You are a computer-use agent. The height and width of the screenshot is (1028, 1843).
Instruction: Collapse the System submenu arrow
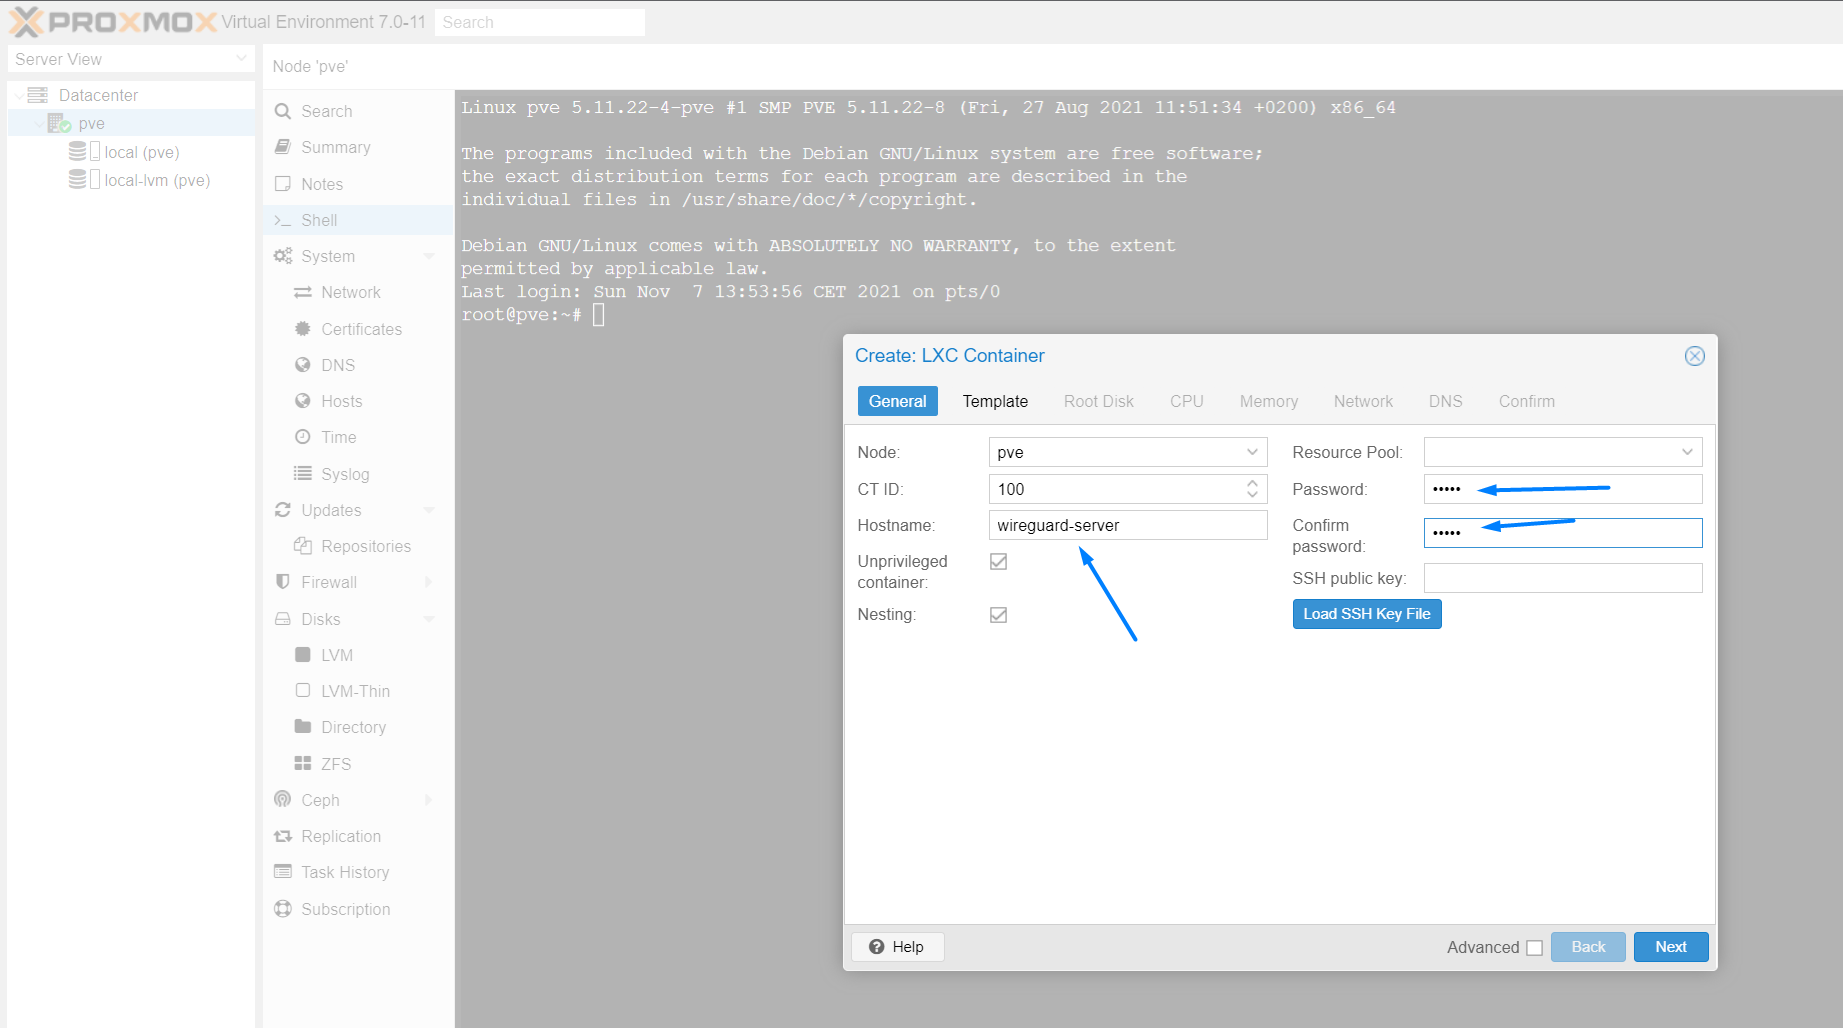pyautogui.click(x=429, y=256)
